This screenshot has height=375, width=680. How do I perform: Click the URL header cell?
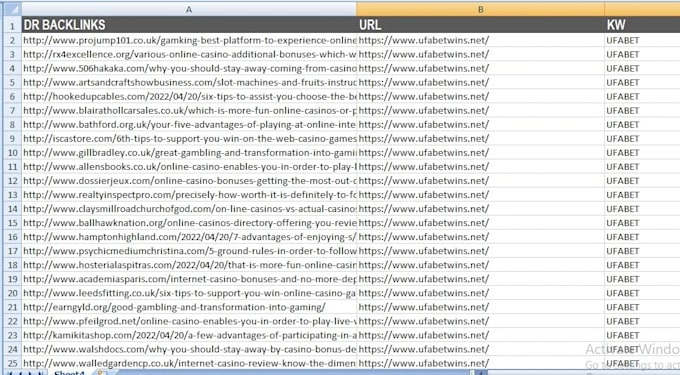pyautogui.click(x=481, y=25)
